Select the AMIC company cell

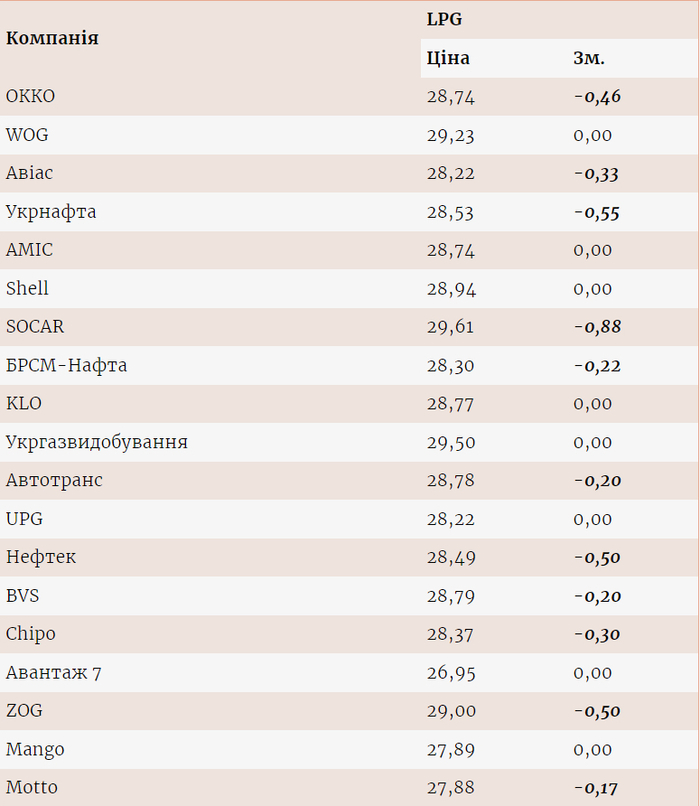coord(30,250)
